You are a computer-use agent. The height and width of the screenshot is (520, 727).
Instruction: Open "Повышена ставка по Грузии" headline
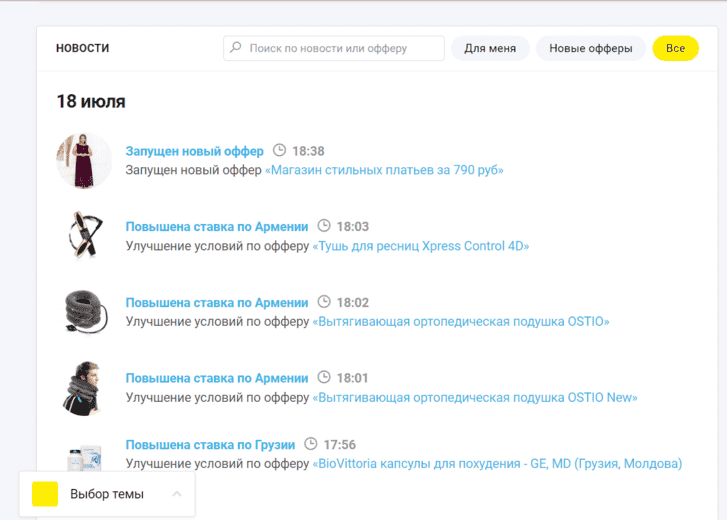[210, 445]
